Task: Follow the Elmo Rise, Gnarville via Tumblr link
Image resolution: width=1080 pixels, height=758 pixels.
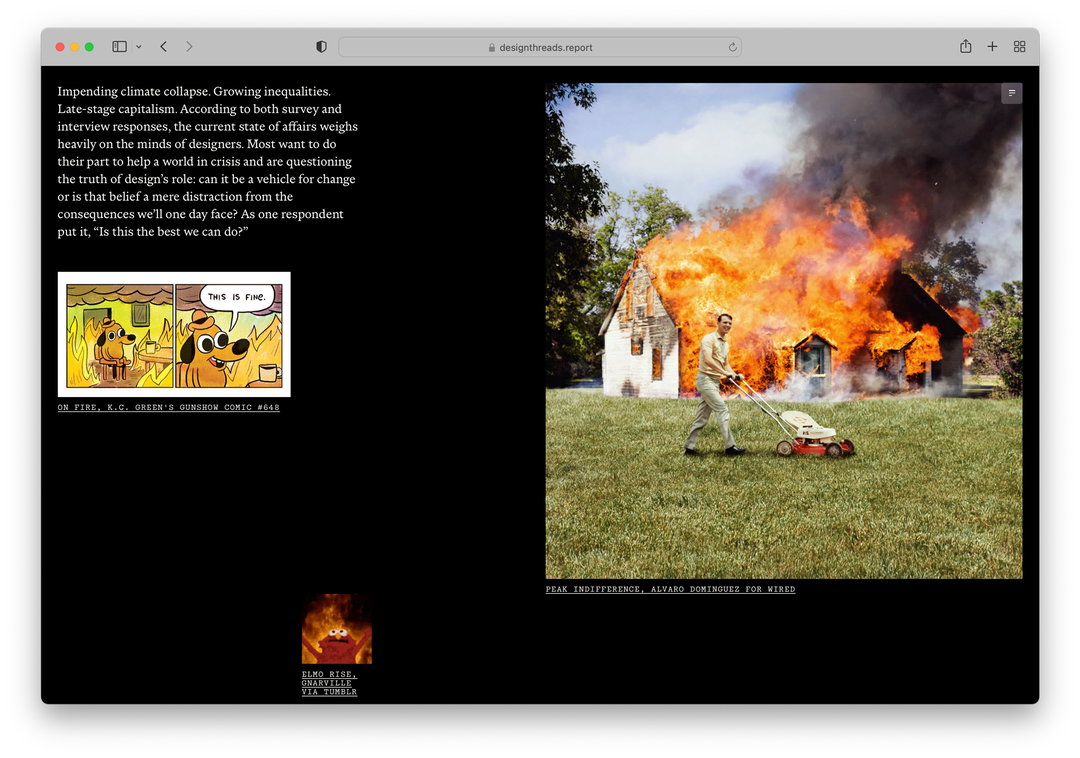Action: pyautogui.click(x=329, y=683)
